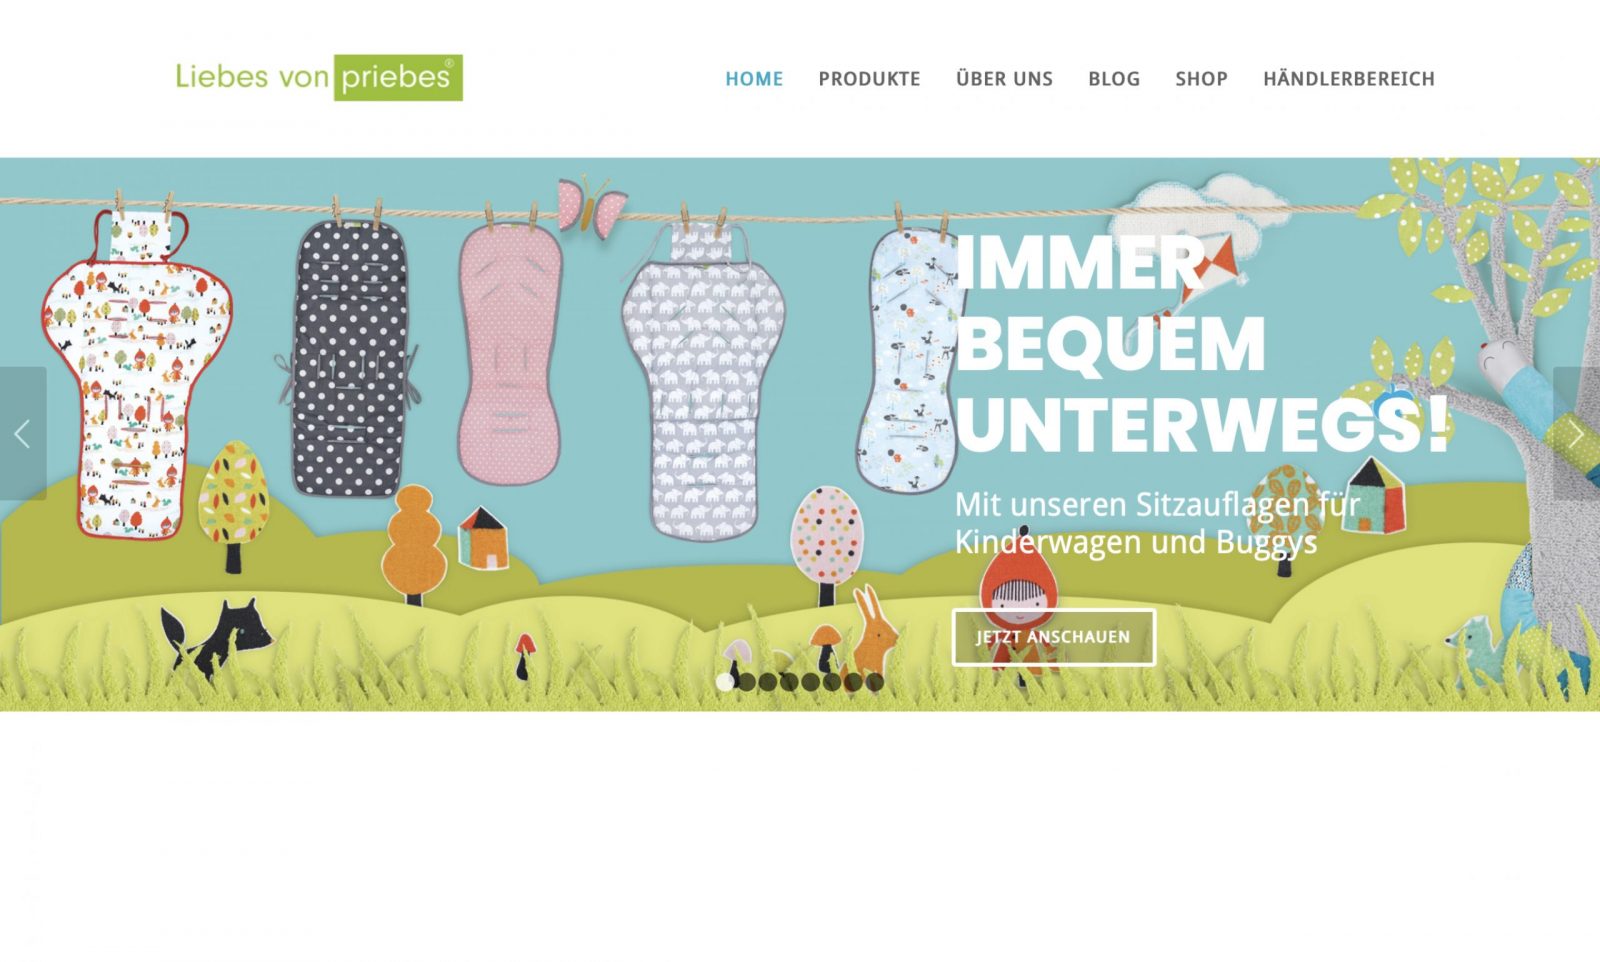Select the fourth slider dot
1600x962 pixels.
click(x=789, y=682)
